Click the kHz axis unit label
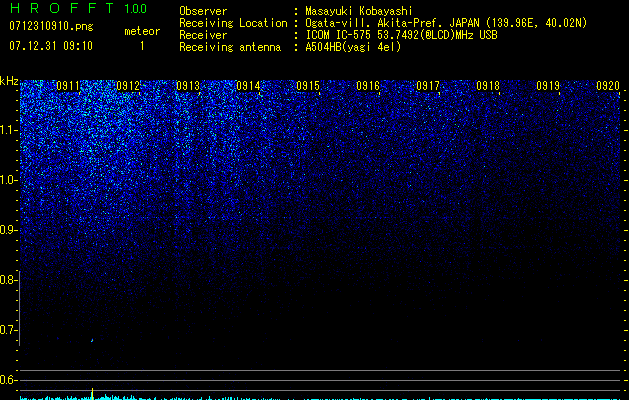The image size is (629, 400). pos(9,81)
